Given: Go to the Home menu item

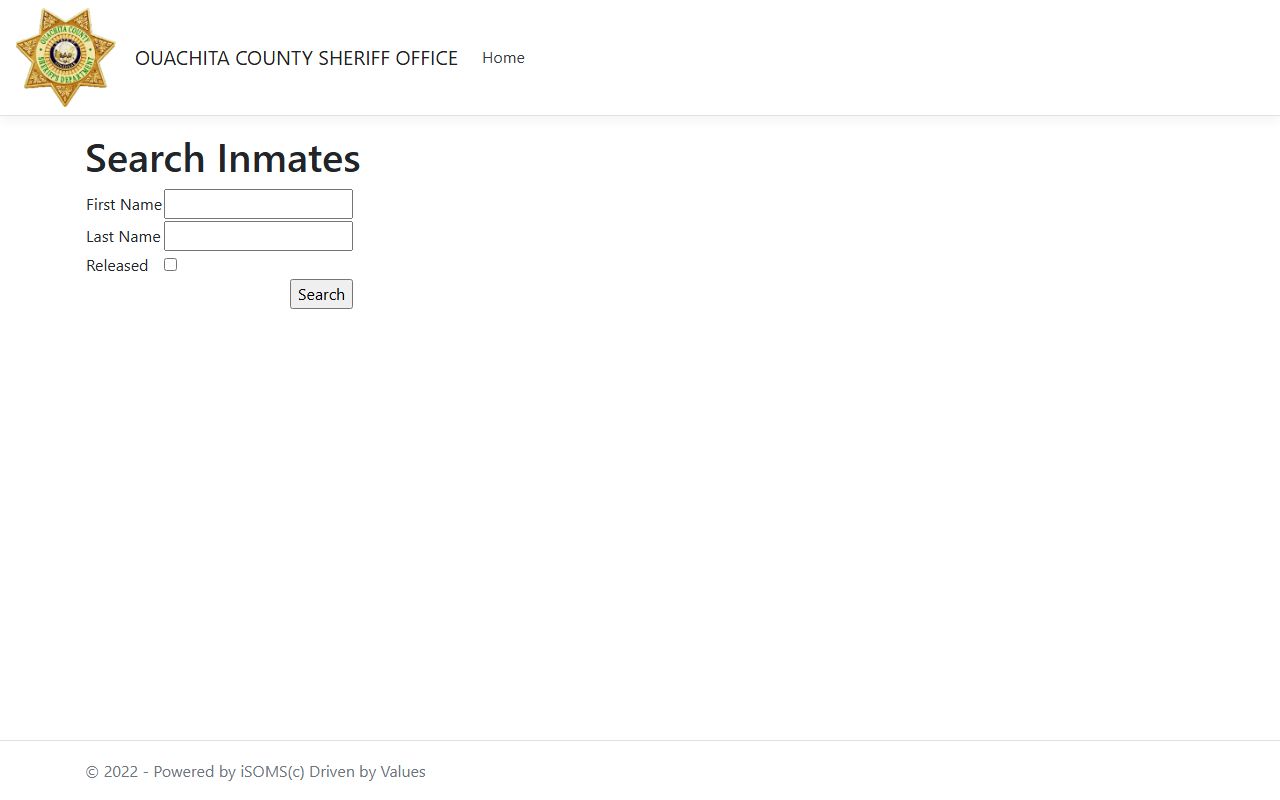Looking at the screenshot, I should click(503, 58).
